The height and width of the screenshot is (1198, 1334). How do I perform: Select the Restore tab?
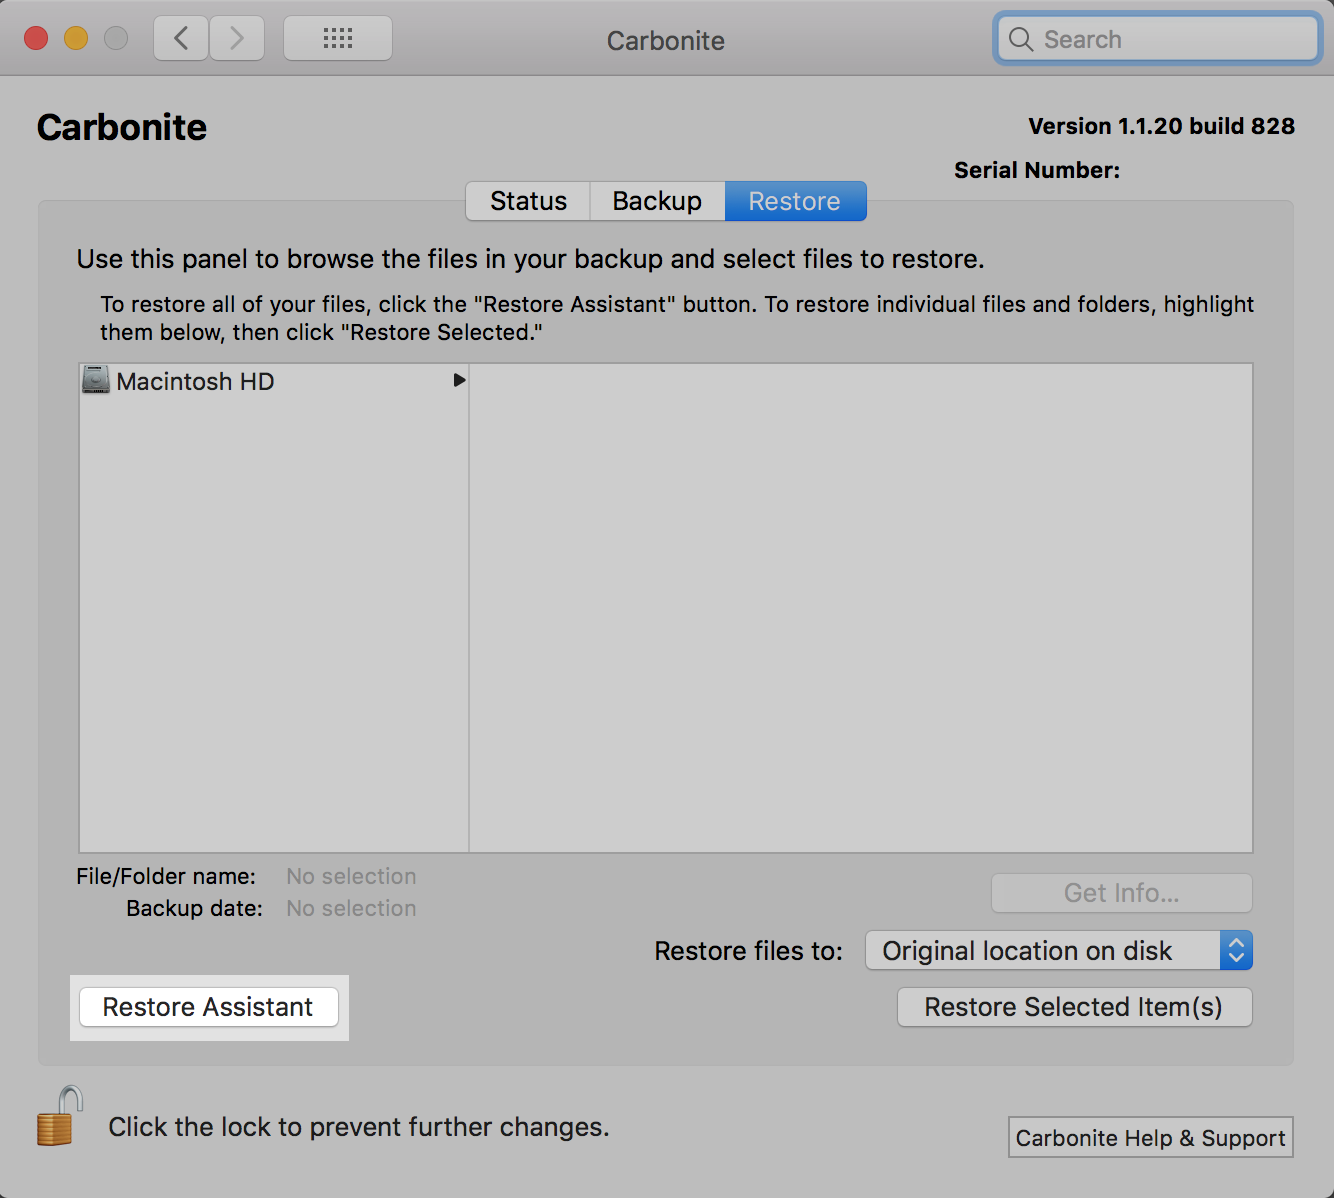coord(794,201)
